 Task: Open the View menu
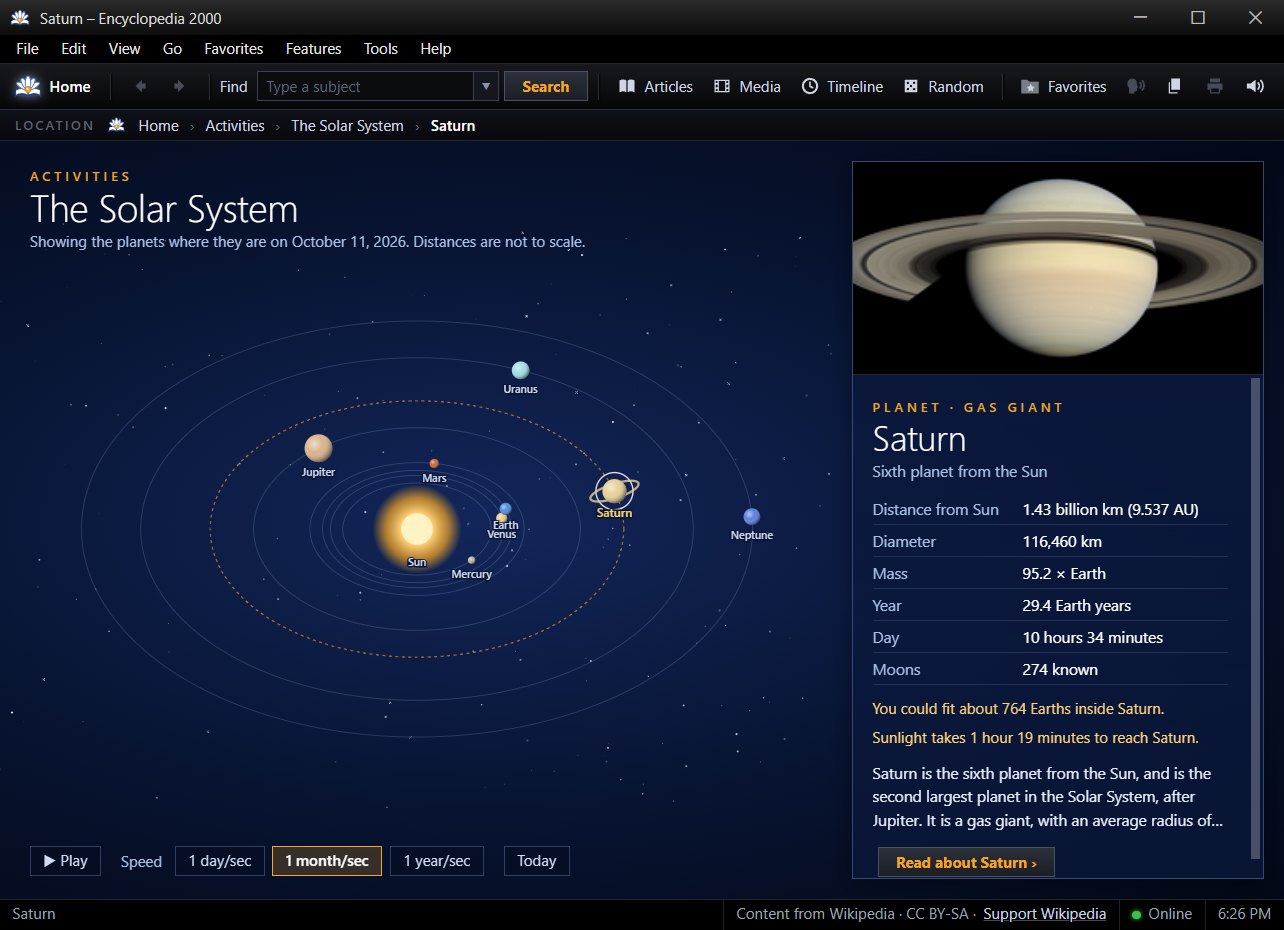125,48
